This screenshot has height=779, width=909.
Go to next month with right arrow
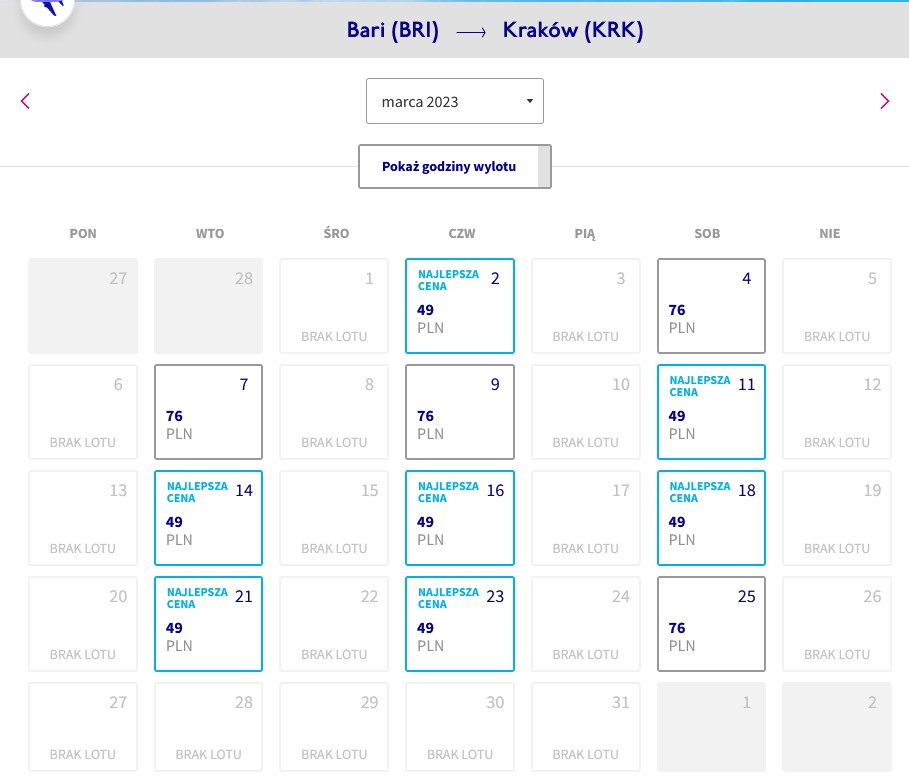pyautogui.click(x=884, y=101)
